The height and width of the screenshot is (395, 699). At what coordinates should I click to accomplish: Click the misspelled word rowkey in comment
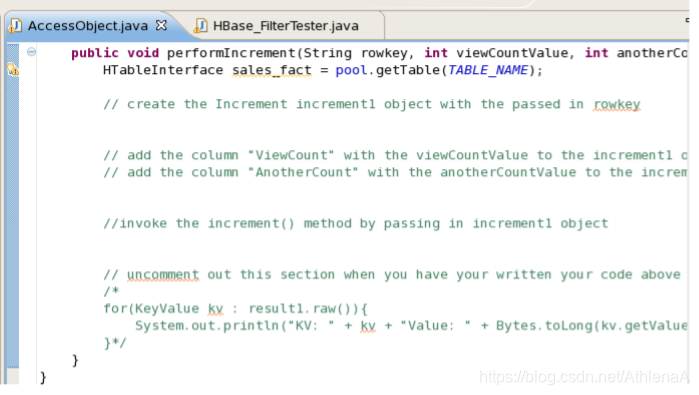pos(617,104)
